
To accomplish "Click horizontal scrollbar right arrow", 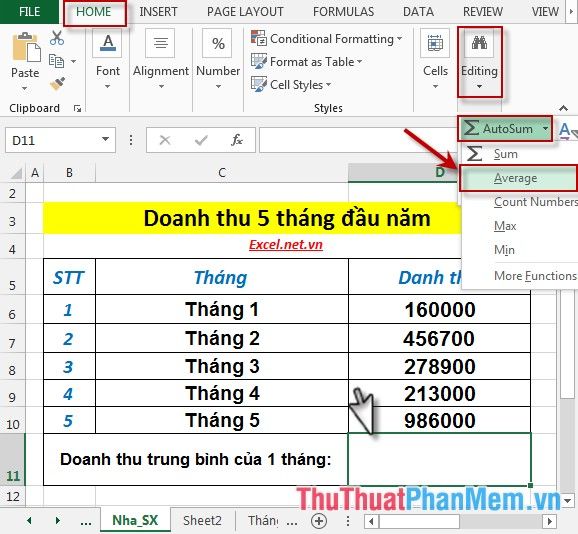I will (x=550, y=521).
